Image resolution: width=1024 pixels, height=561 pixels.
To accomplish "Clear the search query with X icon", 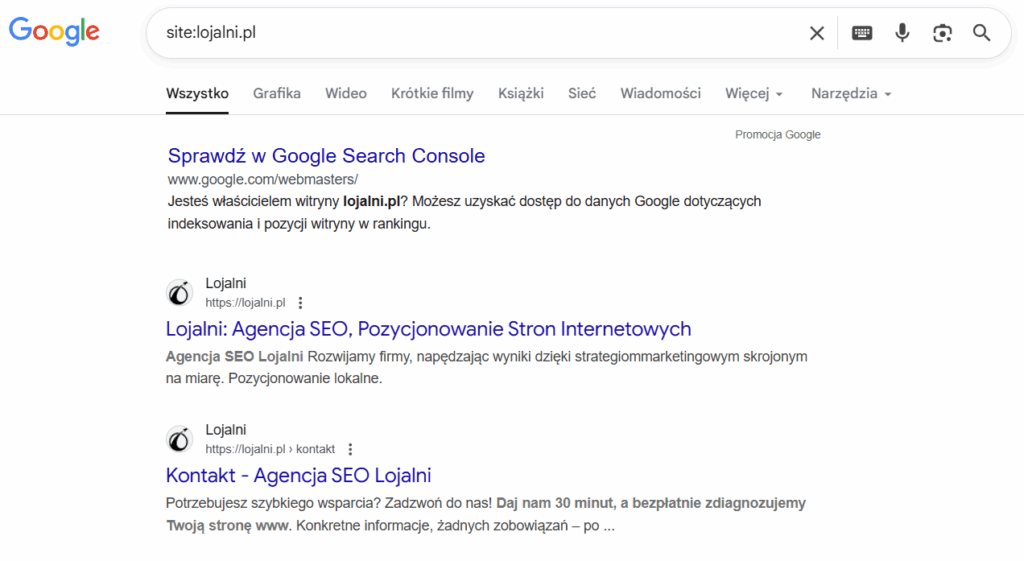I will tap(817, 33).
